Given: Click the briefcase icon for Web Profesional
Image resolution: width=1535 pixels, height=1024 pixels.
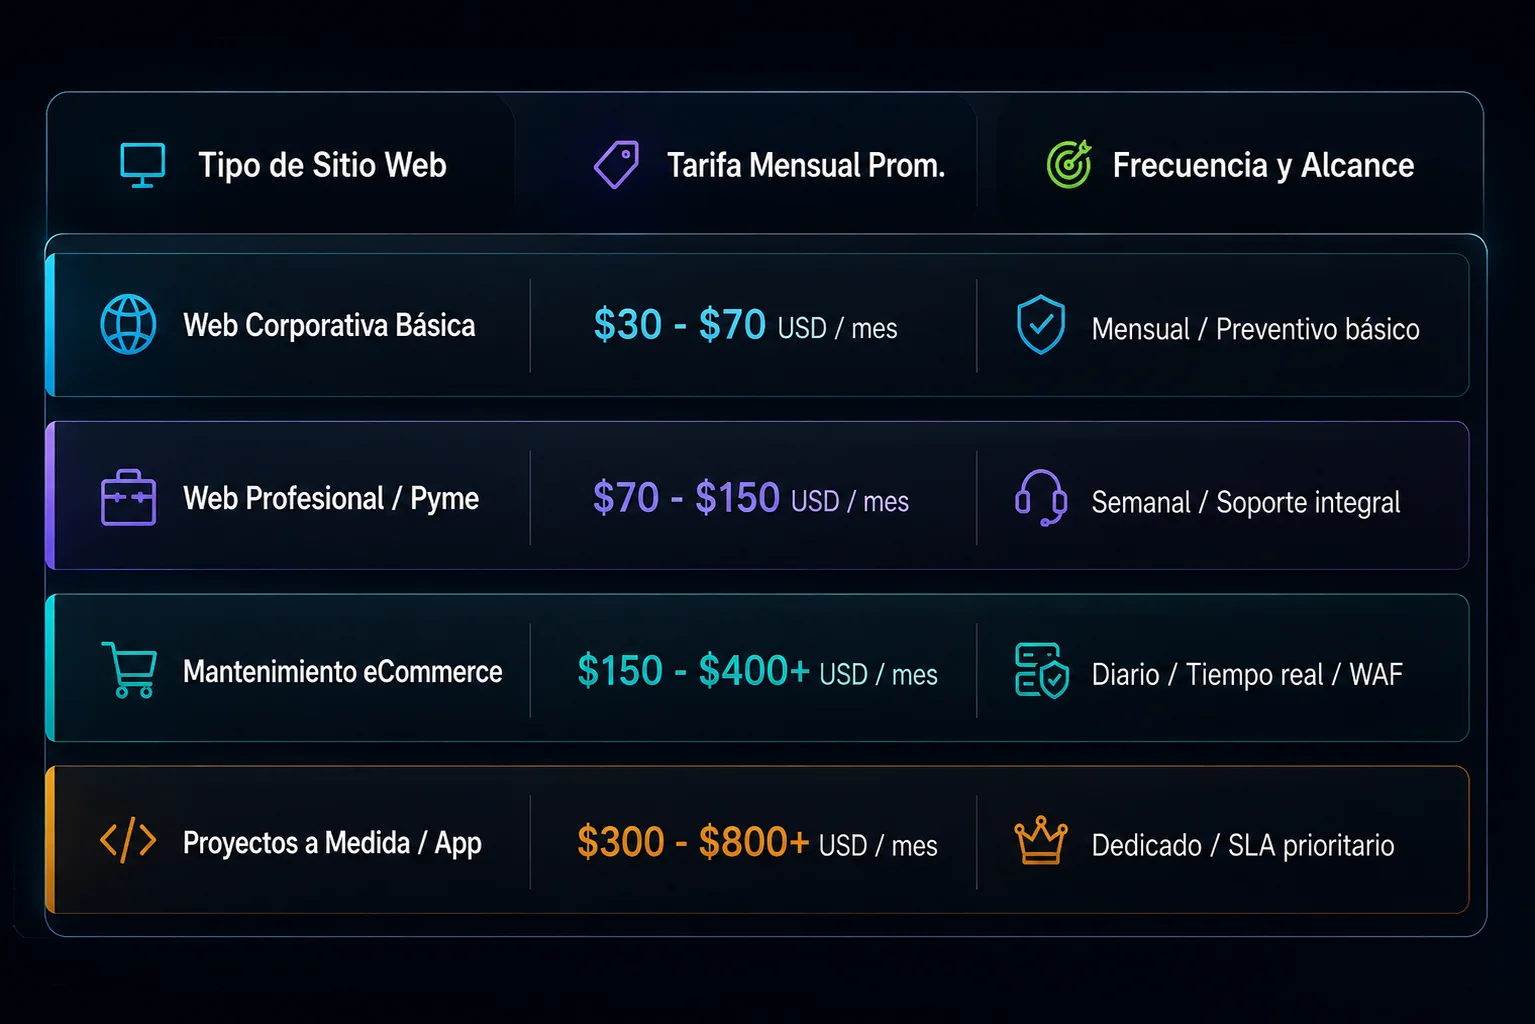Looking at the screenshot, I should tap(129, 497).
